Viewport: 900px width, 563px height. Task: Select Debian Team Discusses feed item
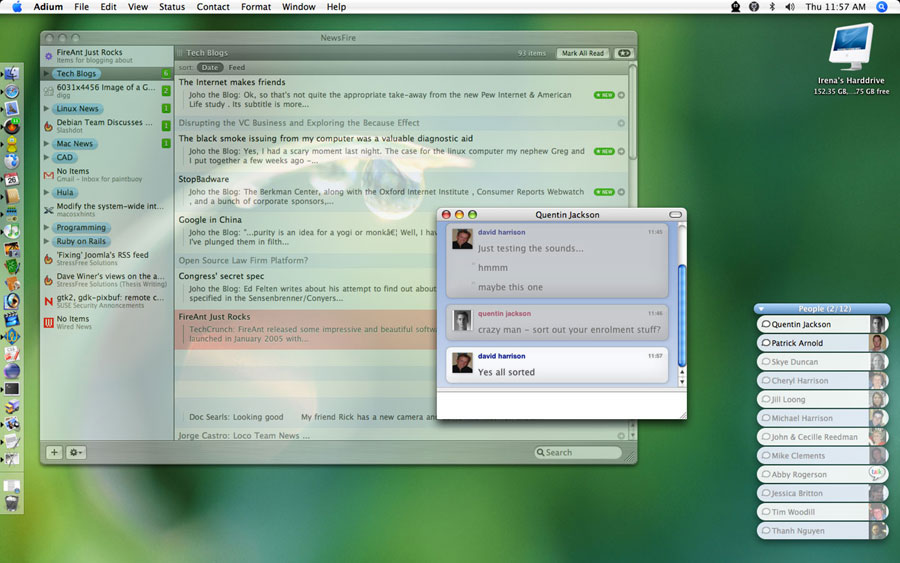coord(107,126)
